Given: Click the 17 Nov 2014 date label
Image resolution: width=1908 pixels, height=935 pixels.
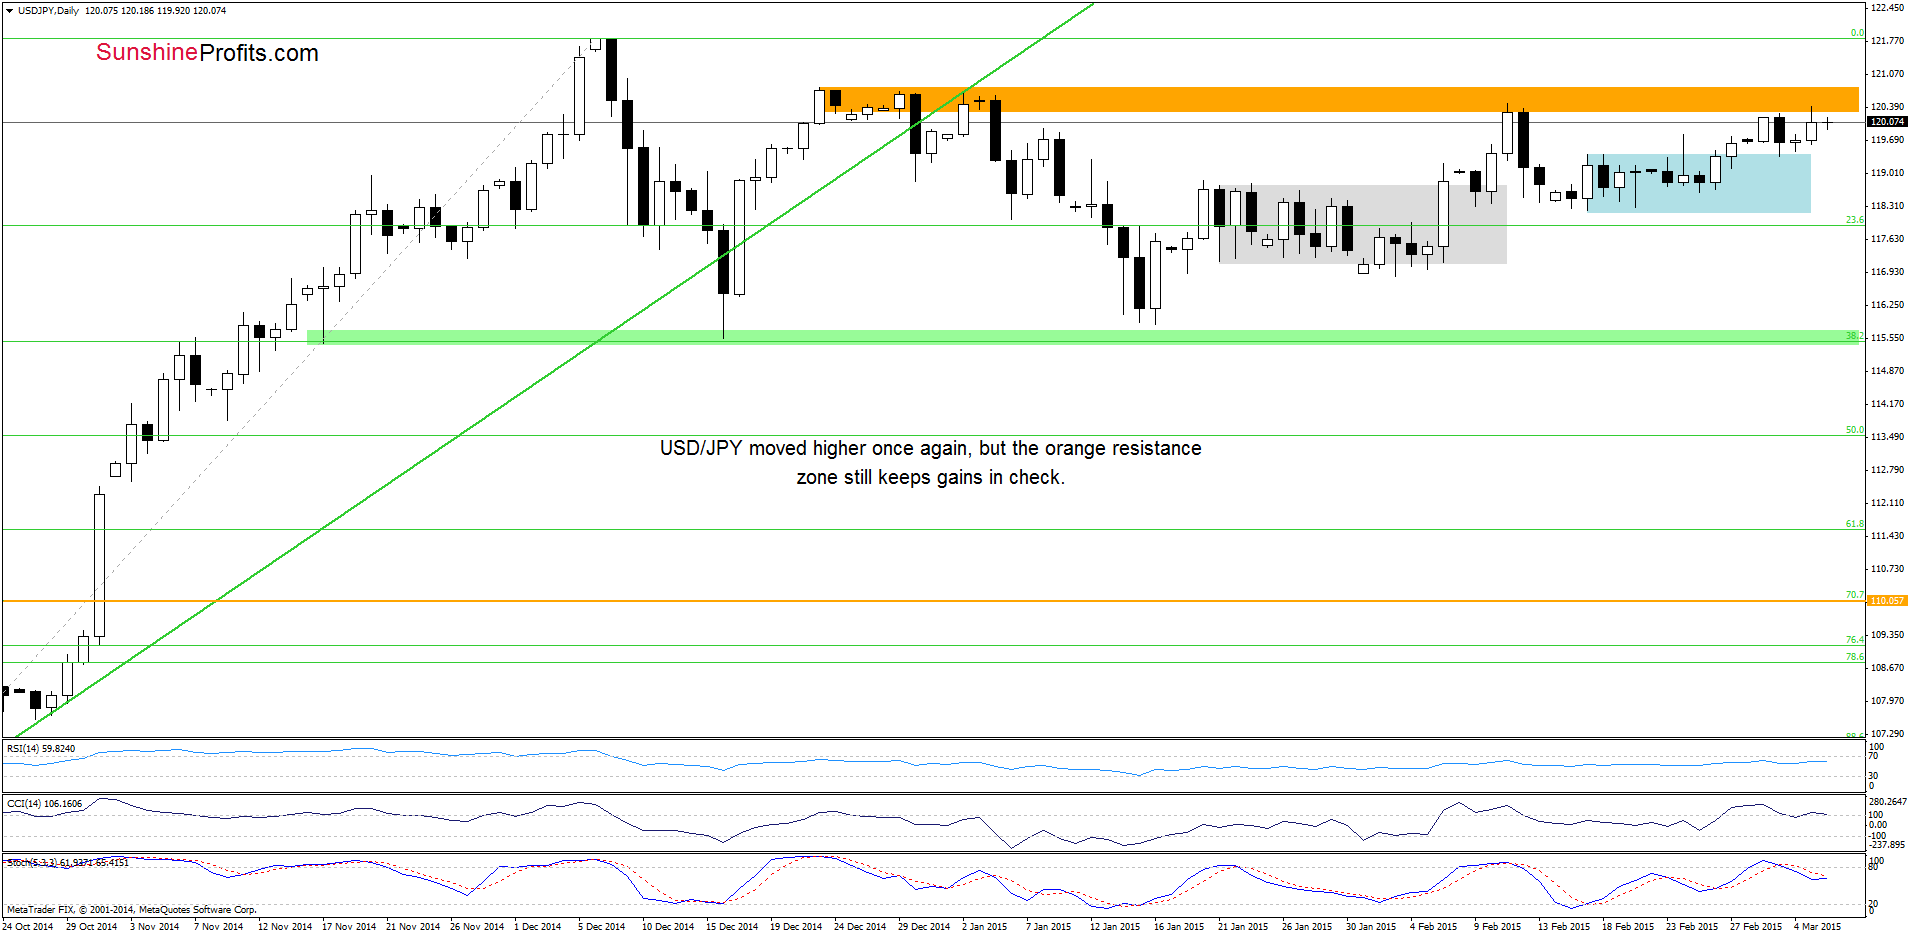Looking at the screenshot, I should click(347, 927).
